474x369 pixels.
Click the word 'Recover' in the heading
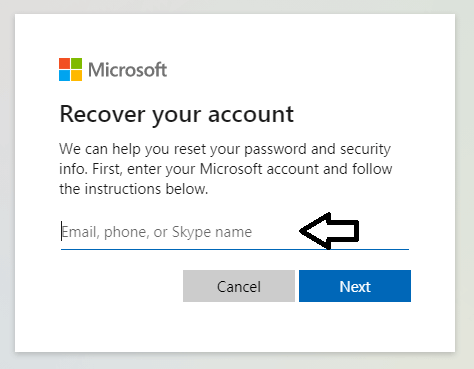tap(103, 114)
